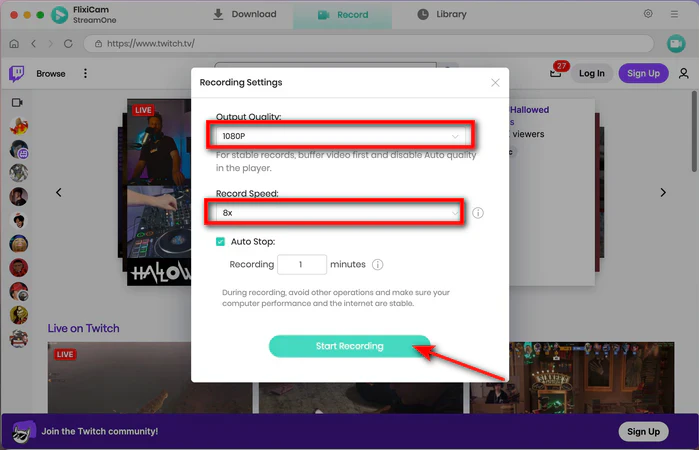
Task: Open the user profile icon
Action: [683, 73]
